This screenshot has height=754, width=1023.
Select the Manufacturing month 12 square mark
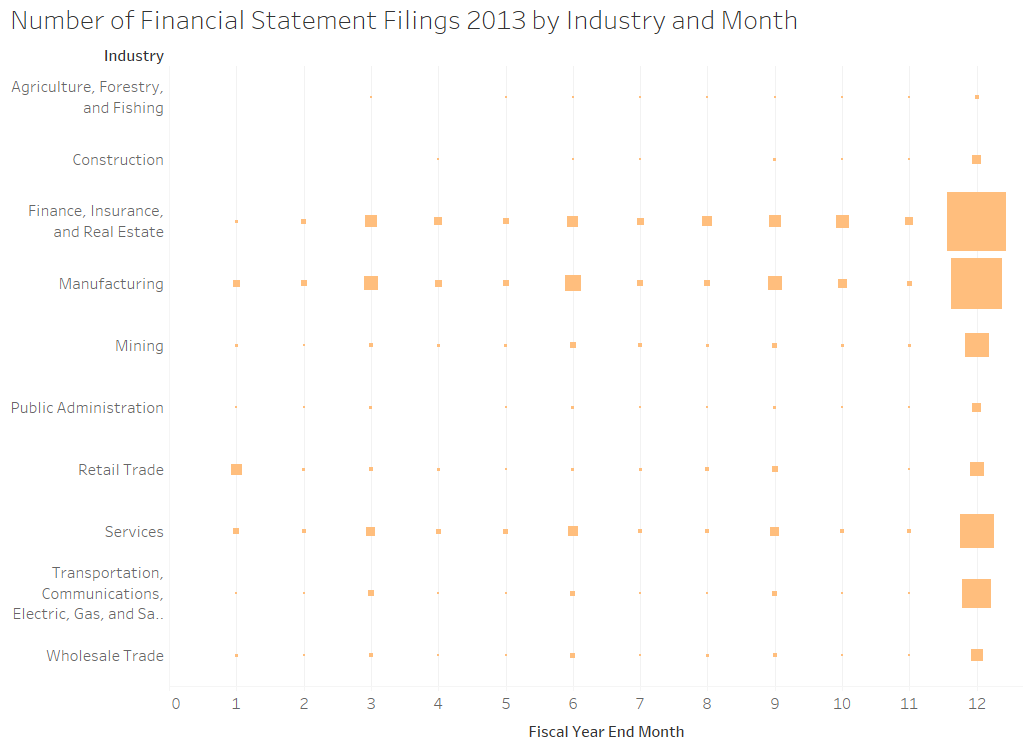coord(976,283)
